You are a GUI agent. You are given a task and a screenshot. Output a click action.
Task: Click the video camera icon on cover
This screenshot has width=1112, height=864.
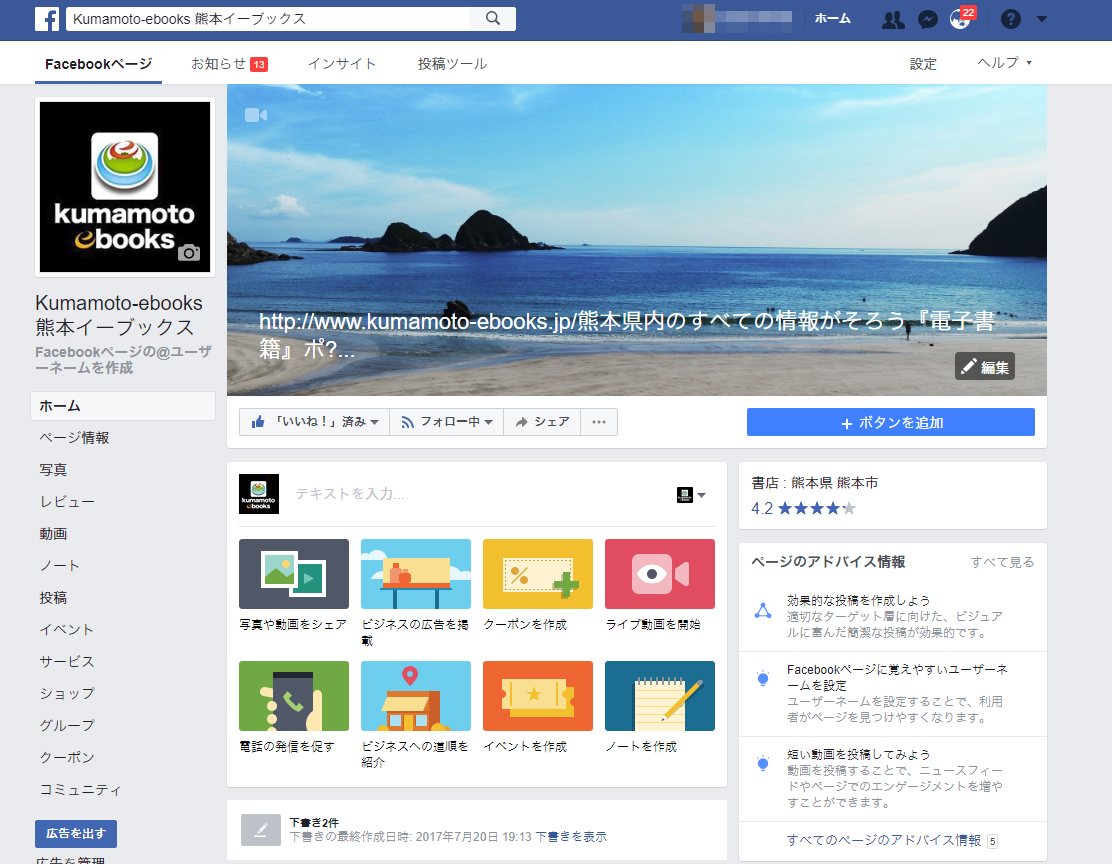pyautogui.click(x=256, y=115)
